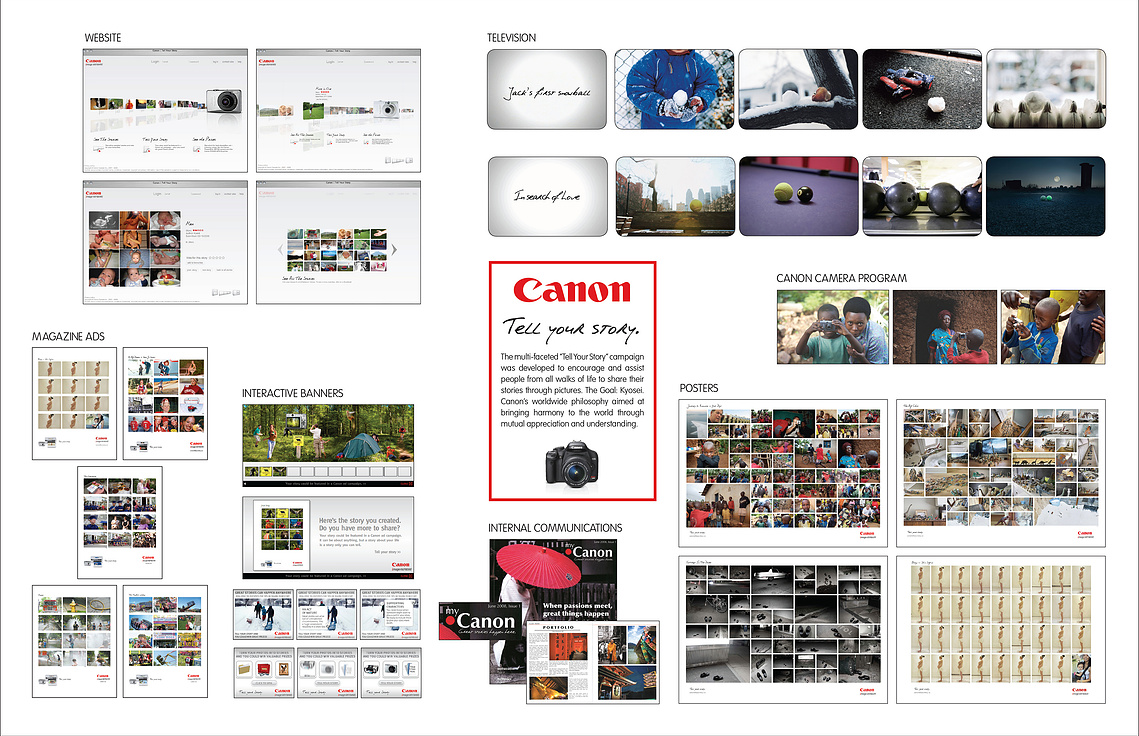Viewport: 1139px width, 736px height.
Task: Select the camera program photo of boy in blue jacket
Action: [1053, 327]
